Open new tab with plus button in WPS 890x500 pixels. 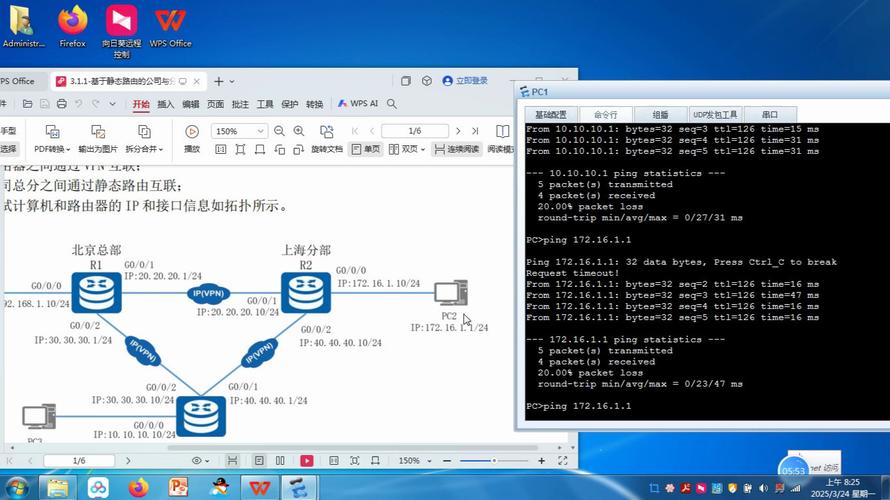(219, 81)
